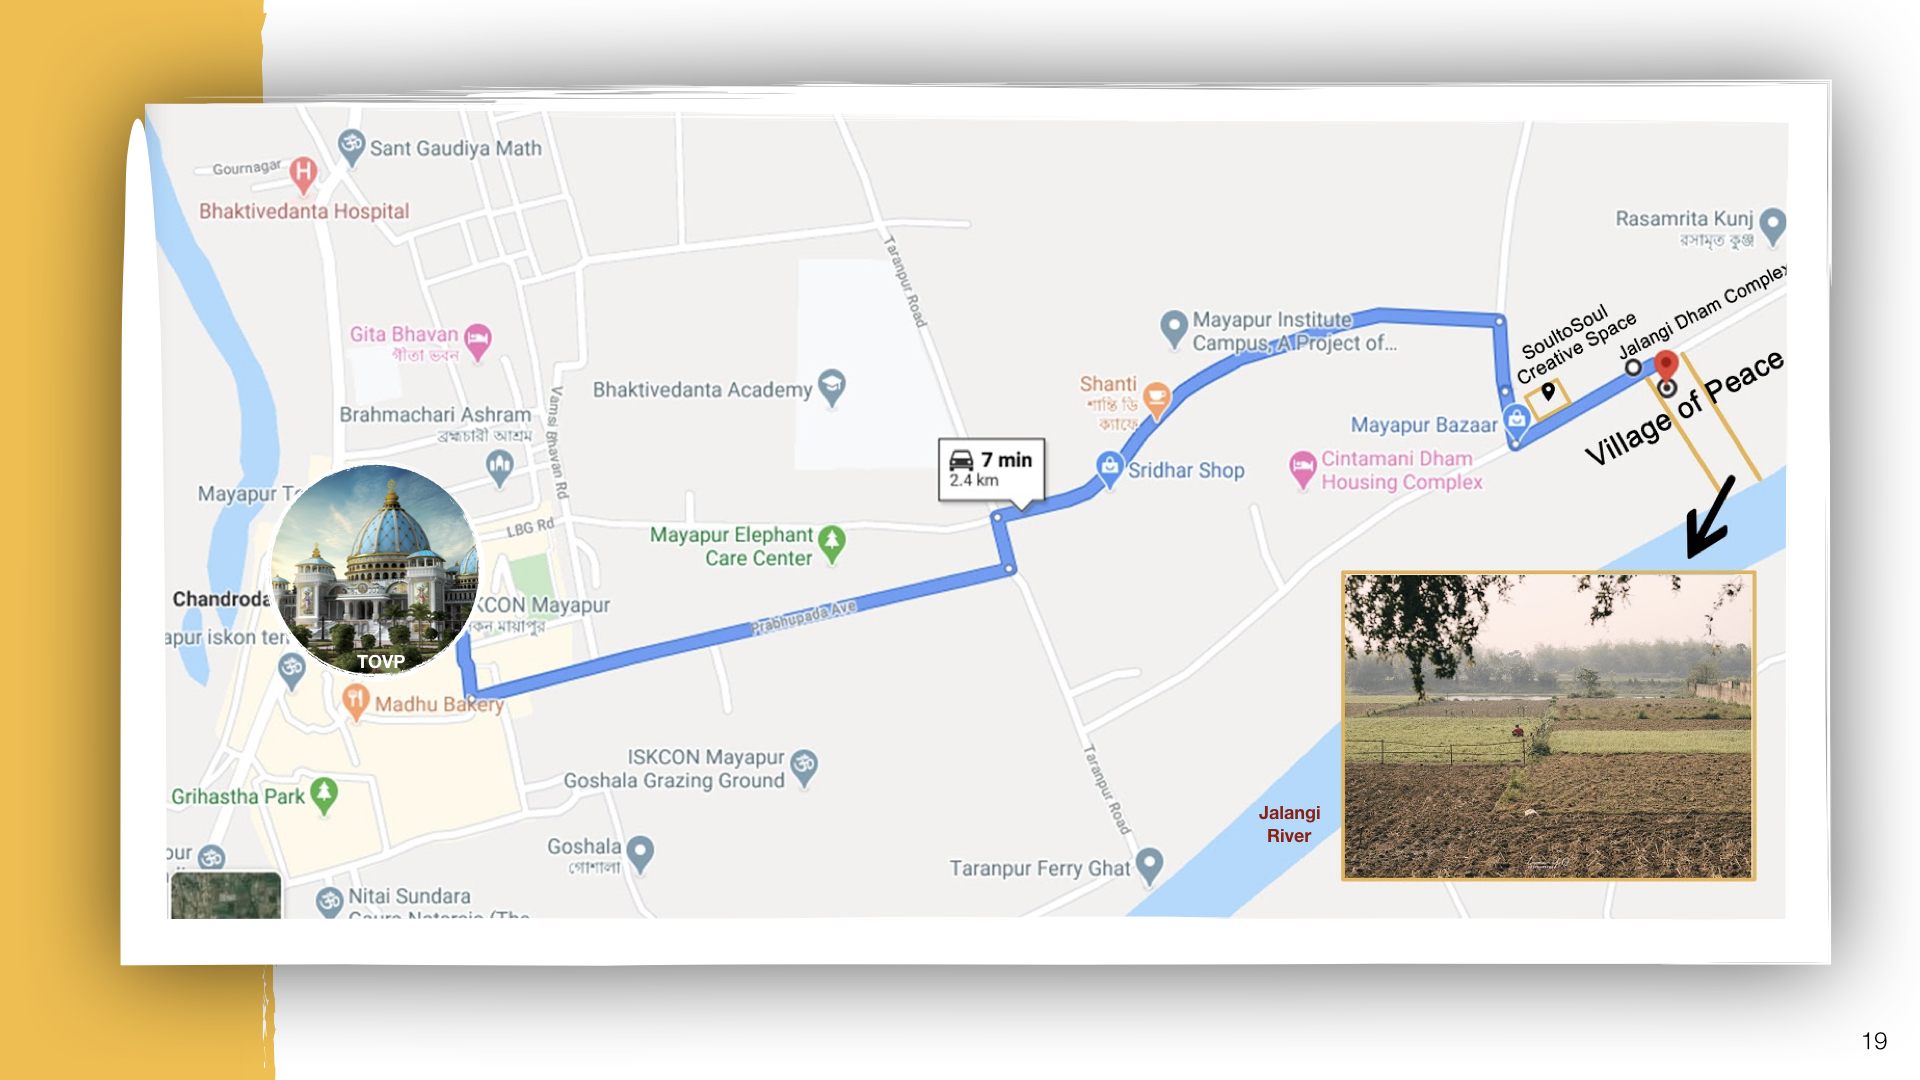1920x1080 pixels.
Task: Click the Madhu Bakery label
Action: [x=439, y=704]
